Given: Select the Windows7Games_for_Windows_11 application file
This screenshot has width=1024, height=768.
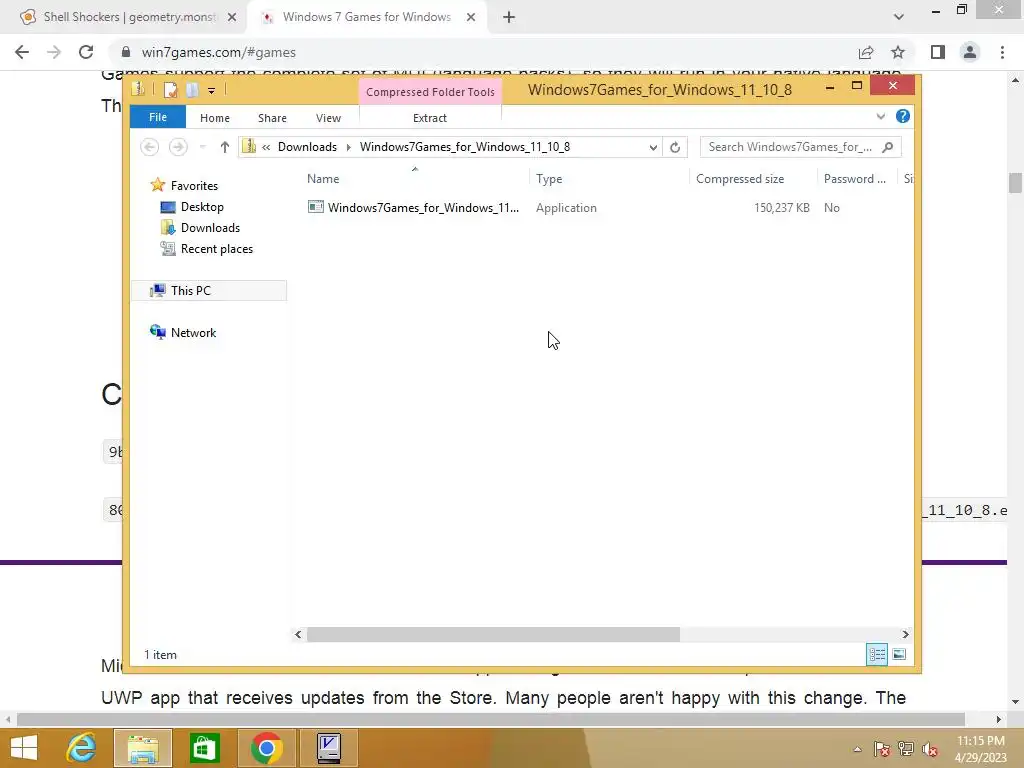Looking at the screenshot, I should click(x=423, y=208).
